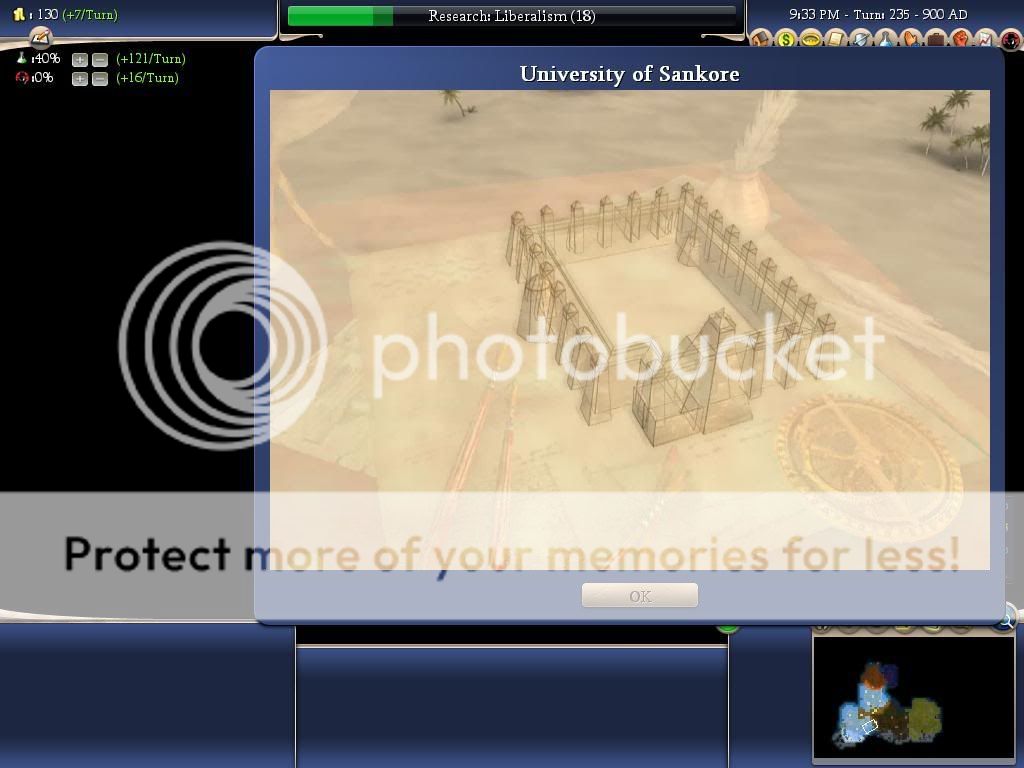Image resolution: width=1024 pixels, height=768 pixels.
Task: Open the Financial Advisor coin icon
Action: [787, 40]
